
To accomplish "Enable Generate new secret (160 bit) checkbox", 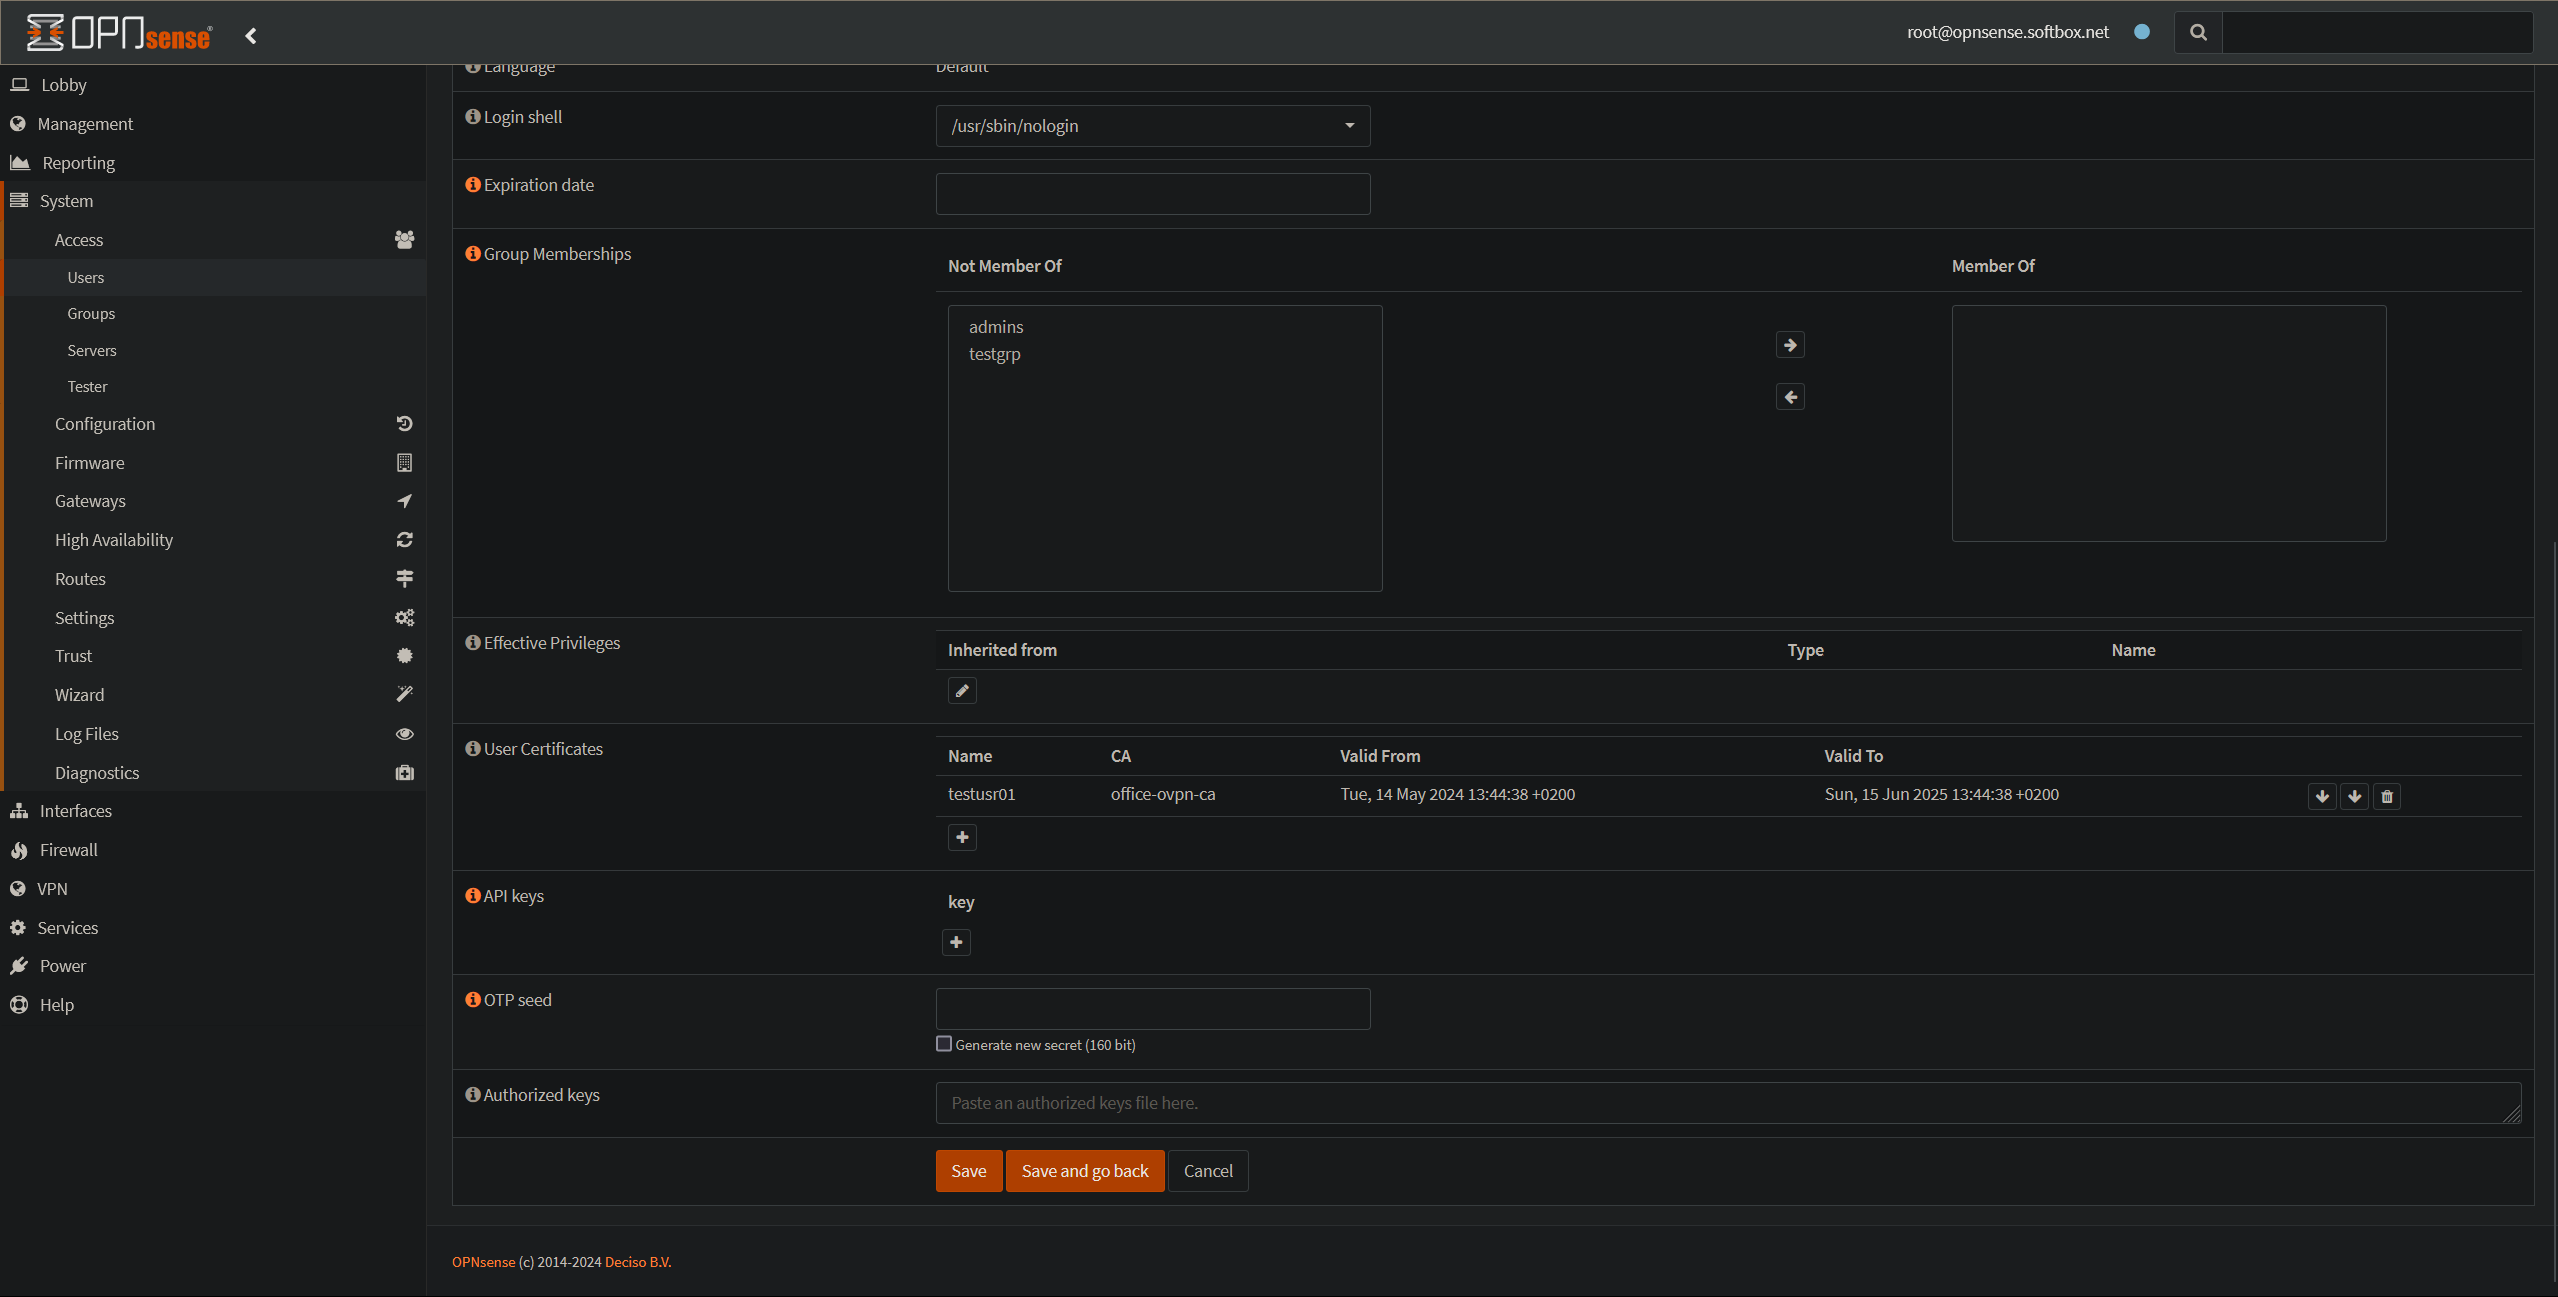I will coord(944,1044).
